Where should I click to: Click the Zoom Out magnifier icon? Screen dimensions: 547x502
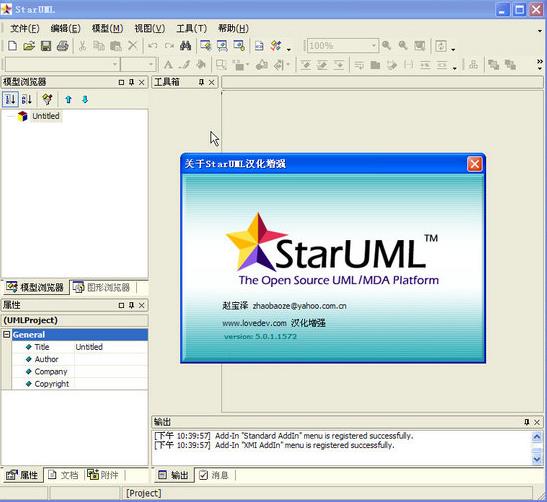pos(403,46)
